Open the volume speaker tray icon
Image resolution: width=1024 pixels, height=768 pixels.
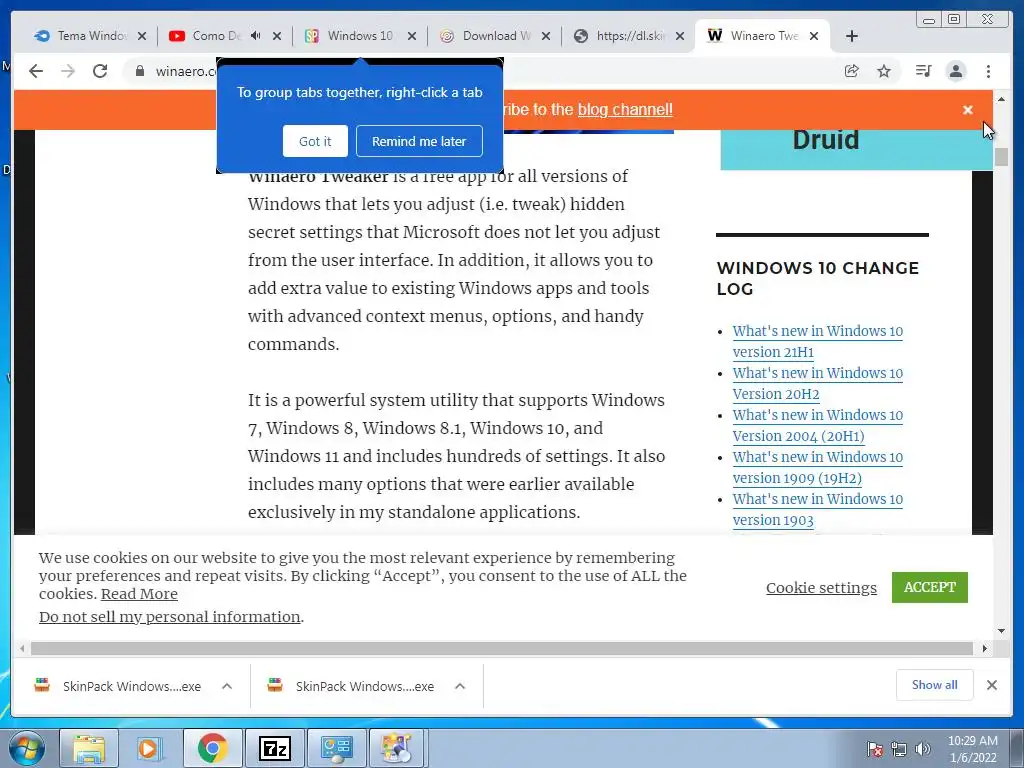pyautogui.click(x=923, y=749)
